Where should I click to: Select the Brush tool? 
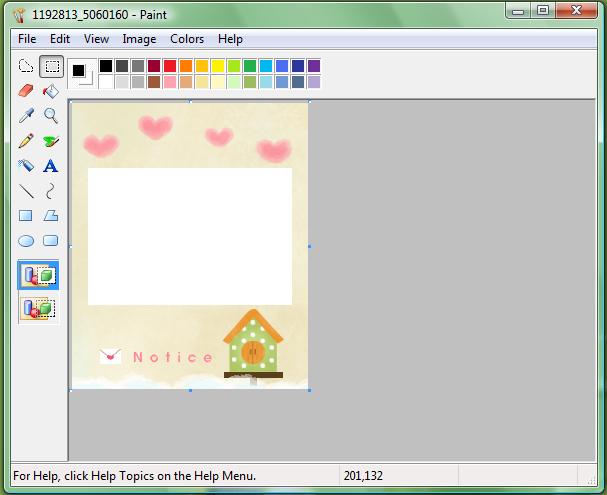[x=51, y=141]
